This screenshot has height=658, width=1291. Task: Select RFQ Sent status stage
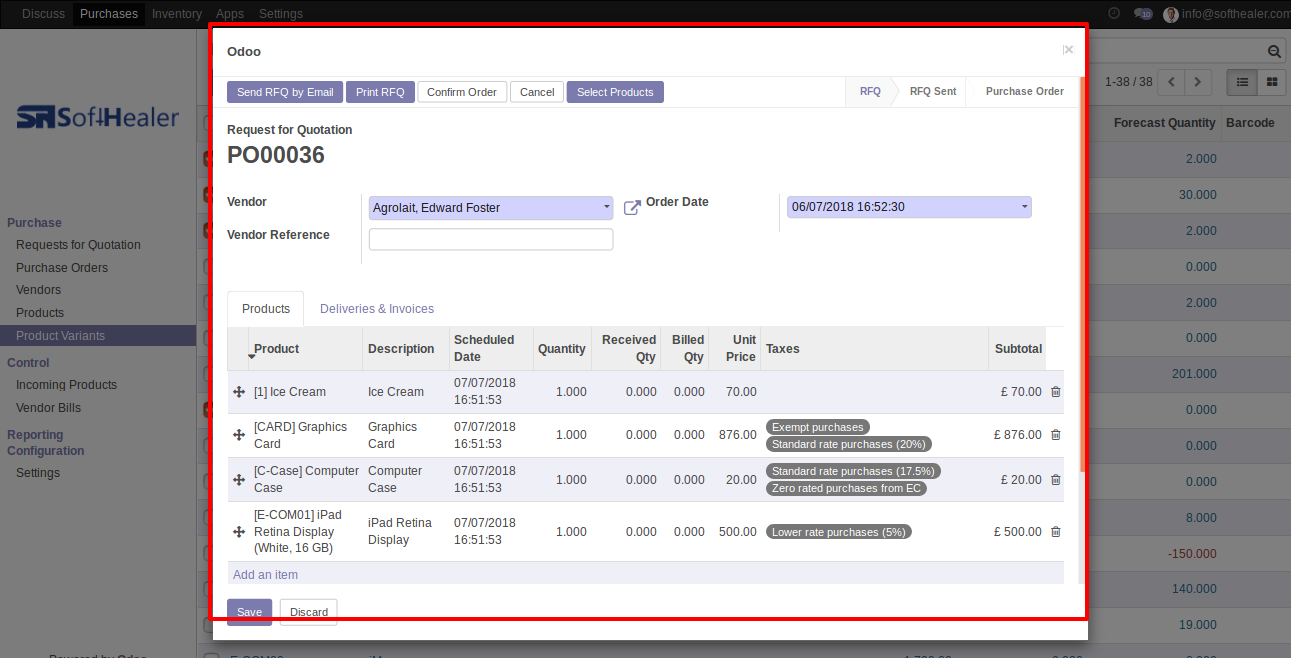tap(933, 91)
